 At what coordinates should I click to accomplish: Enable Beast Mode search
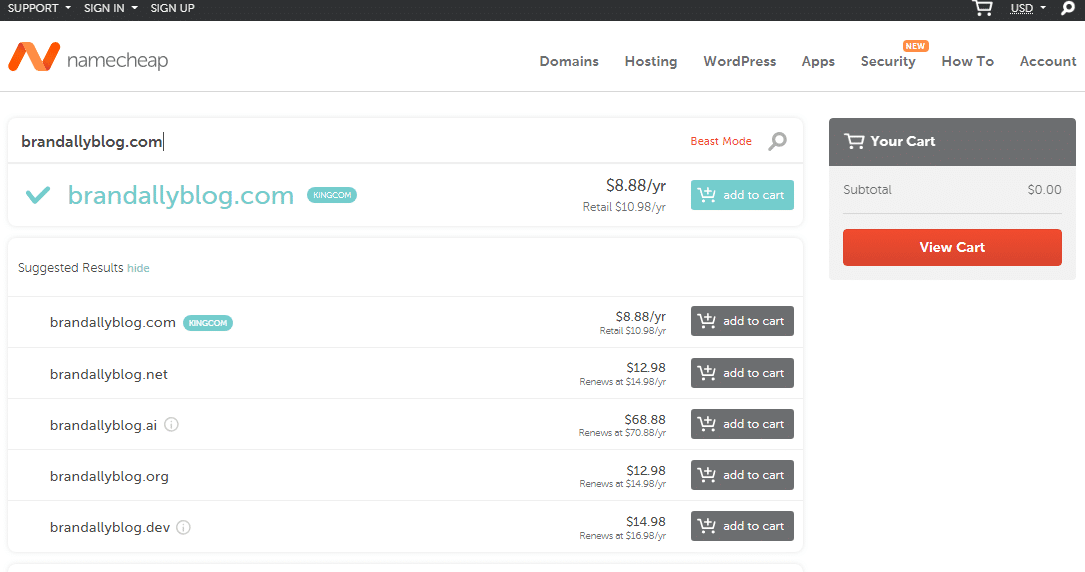pos(721,141)
